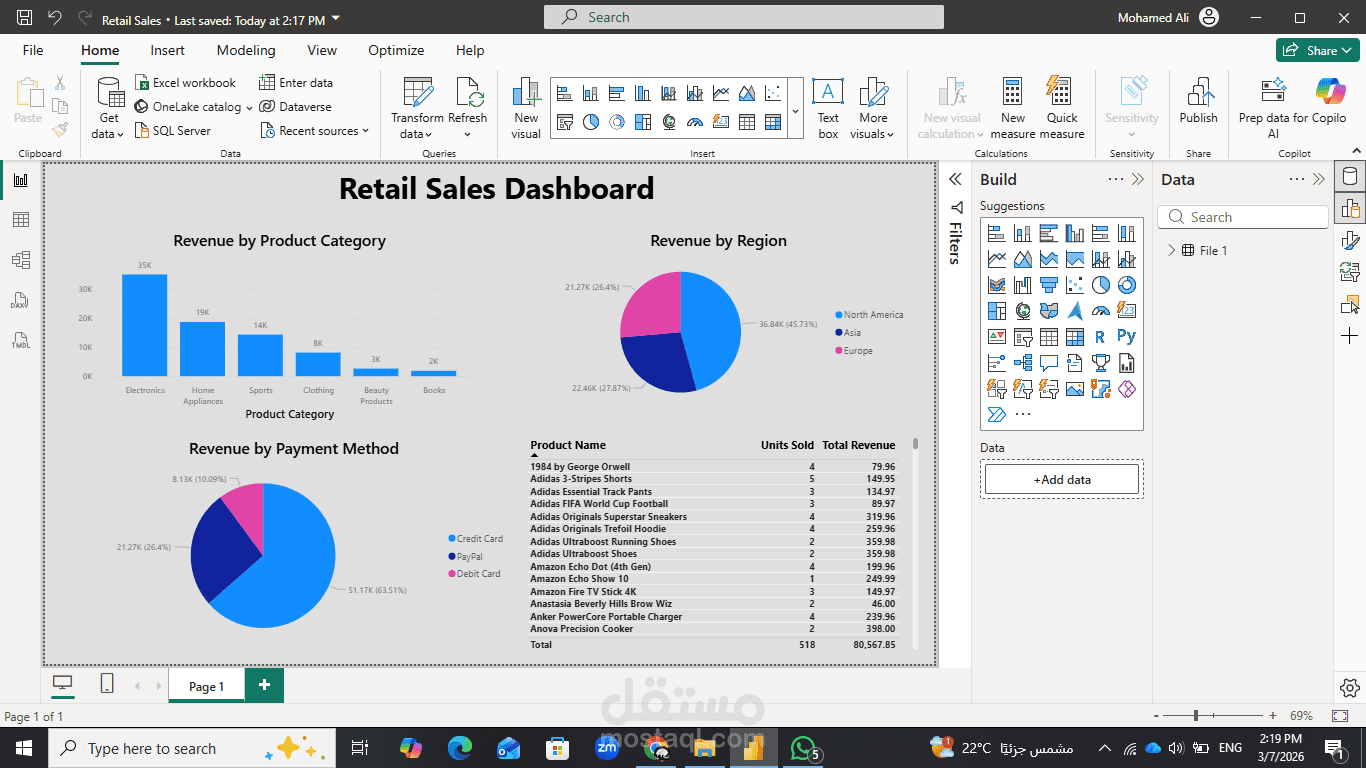Select the Optimize ribbon tab

(x=396, y=50)
